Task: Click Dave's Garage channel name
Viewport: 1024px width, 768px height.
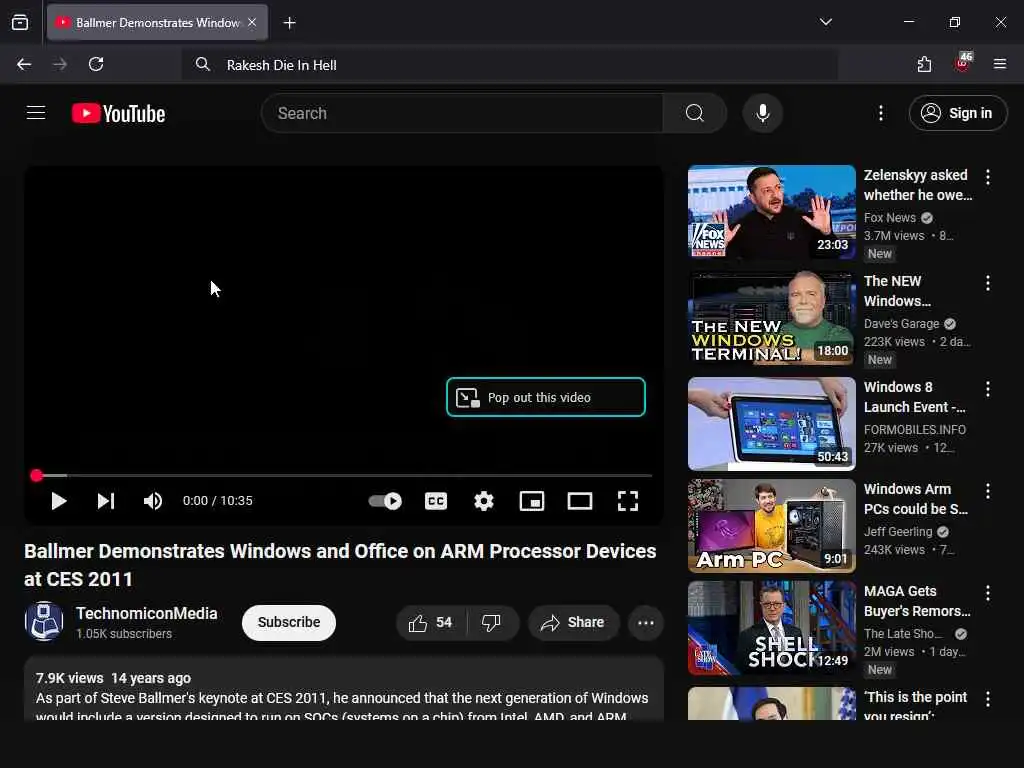Action: click(901, 323)
